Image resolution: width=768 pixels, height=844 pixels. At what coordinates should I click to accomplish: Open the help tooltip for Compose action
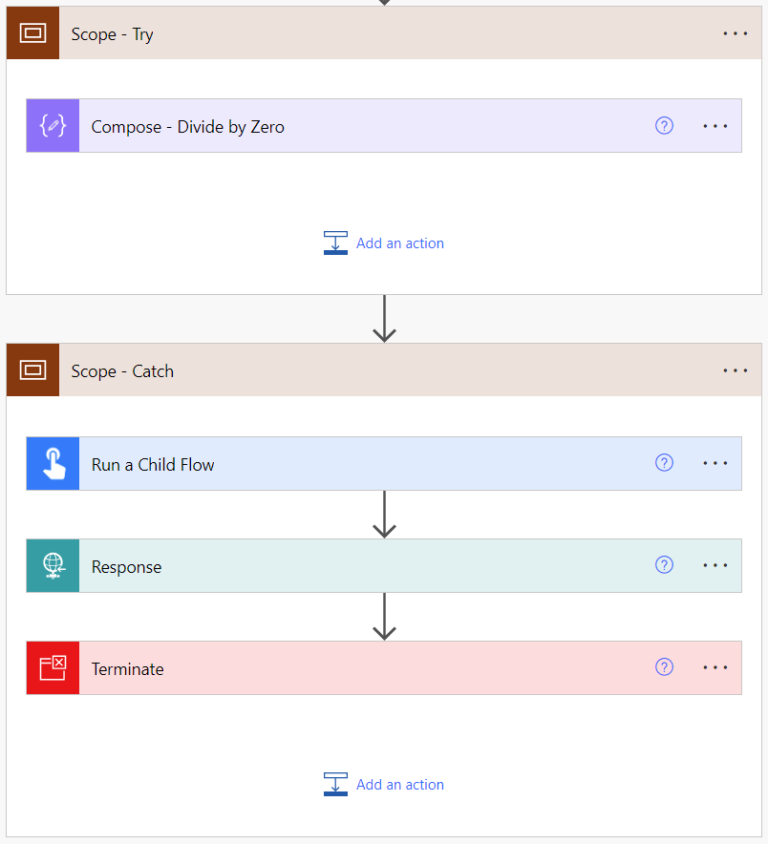664,125
